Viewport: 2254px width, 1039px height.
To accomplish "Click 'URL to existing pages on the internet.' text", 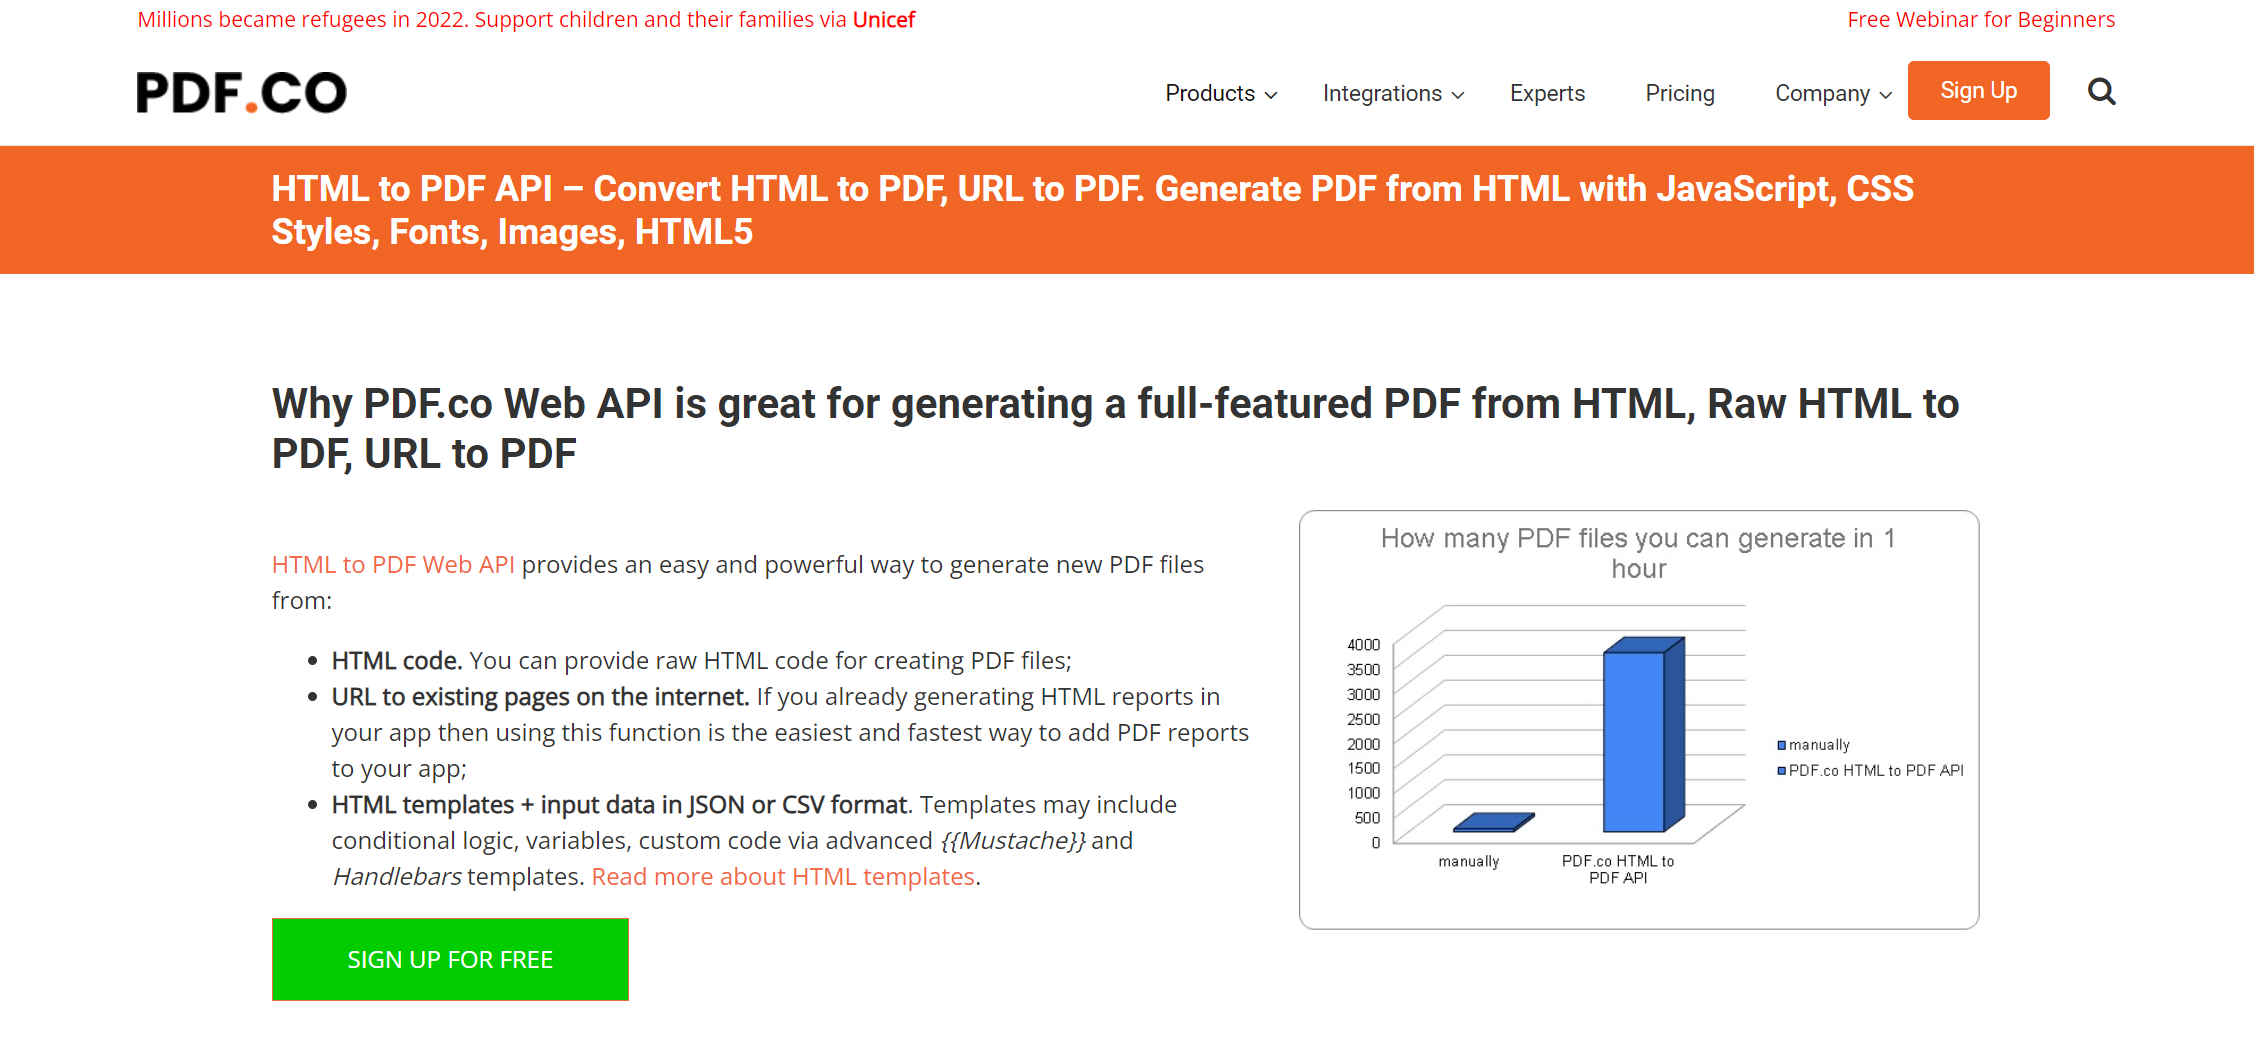I will coord(540,697).
